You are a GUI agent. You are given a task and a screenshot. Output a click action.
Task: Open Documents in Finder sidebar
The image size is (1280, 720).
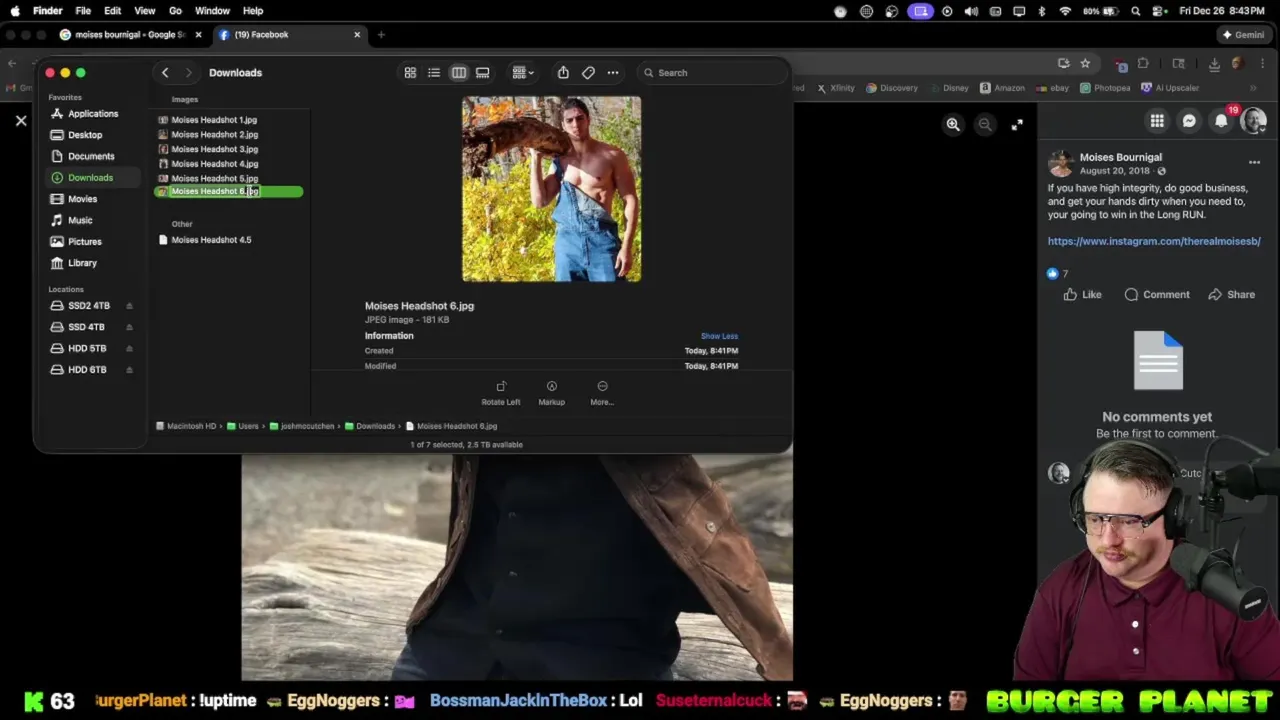90,156
